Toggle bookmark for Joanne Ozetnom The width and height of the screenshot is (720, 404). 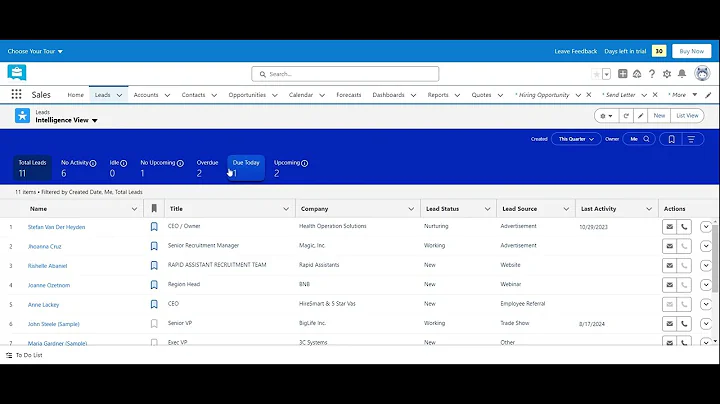click(154, 285)
